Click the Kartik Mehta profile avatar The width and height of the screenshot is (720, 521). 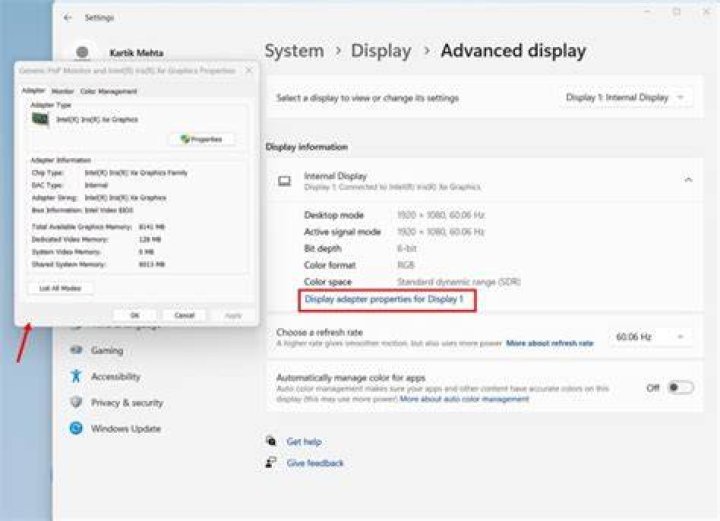point(83,52)
